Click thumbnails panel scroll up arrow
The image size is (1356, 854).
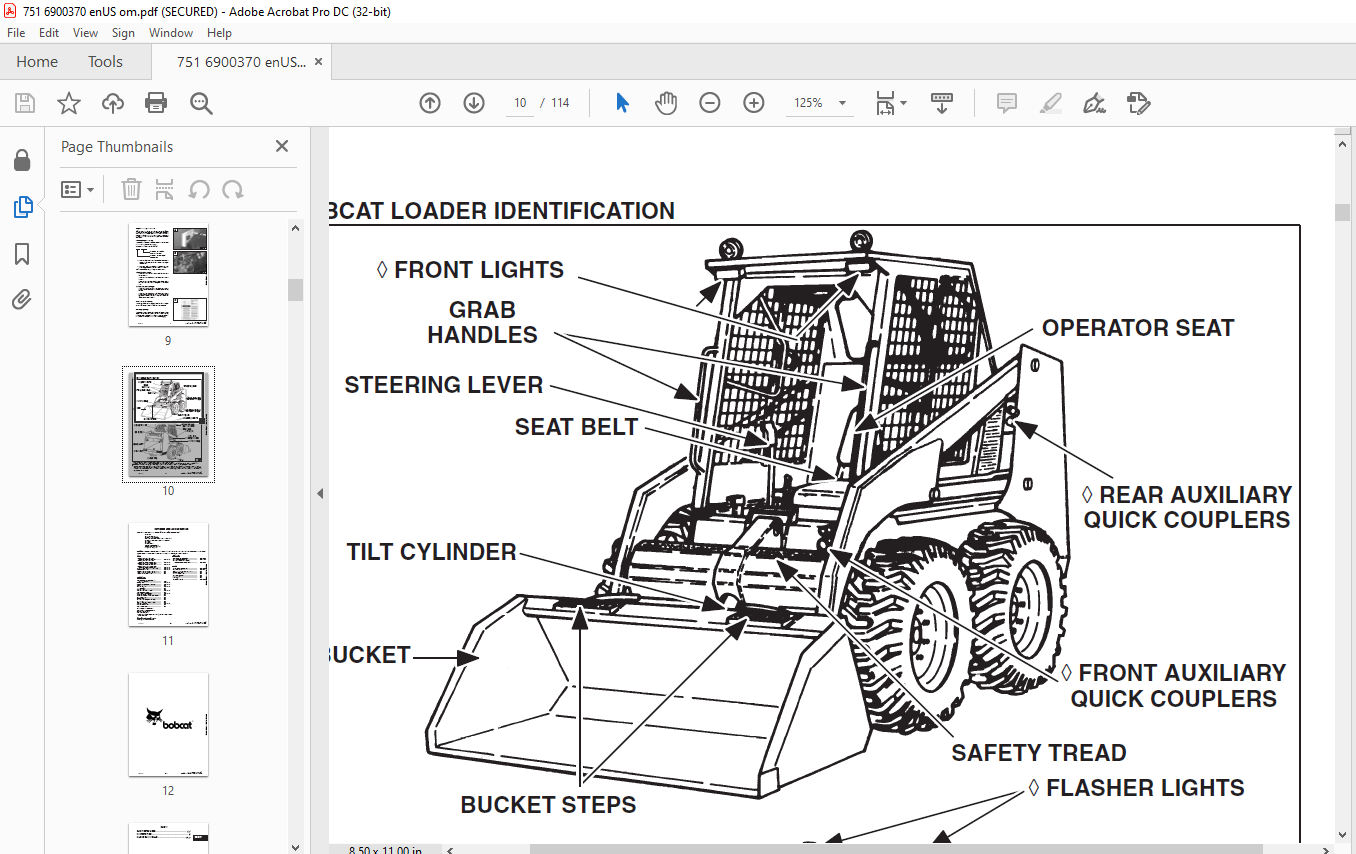(295, 229)
